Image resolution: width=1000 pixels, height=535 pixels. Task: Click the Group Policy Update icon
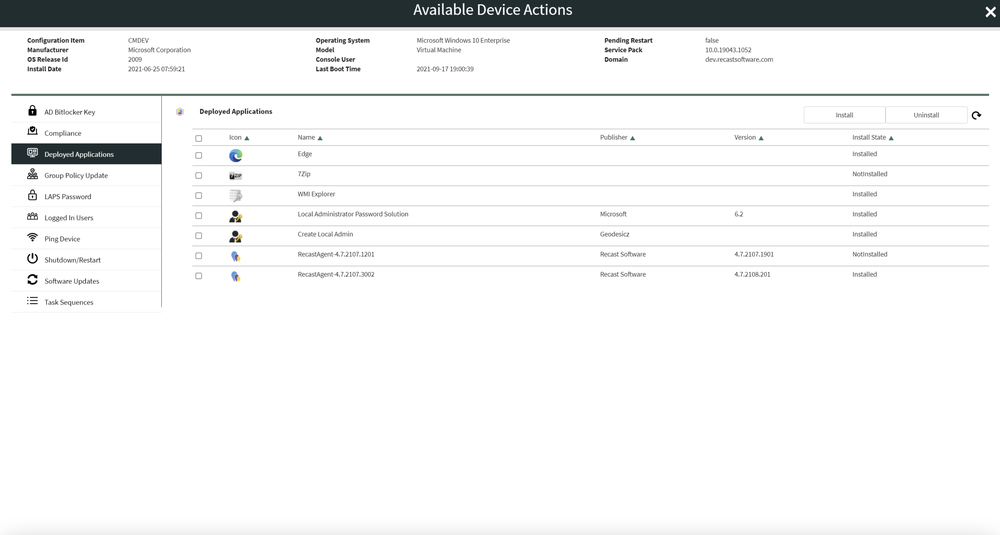[x=33, y=174]
